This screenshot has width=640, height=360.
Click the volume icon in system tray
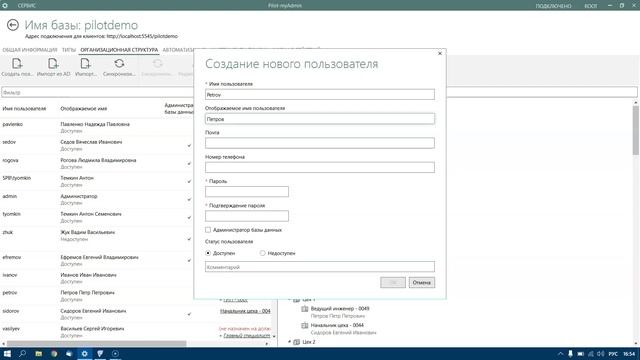click(x=601, y=353)
